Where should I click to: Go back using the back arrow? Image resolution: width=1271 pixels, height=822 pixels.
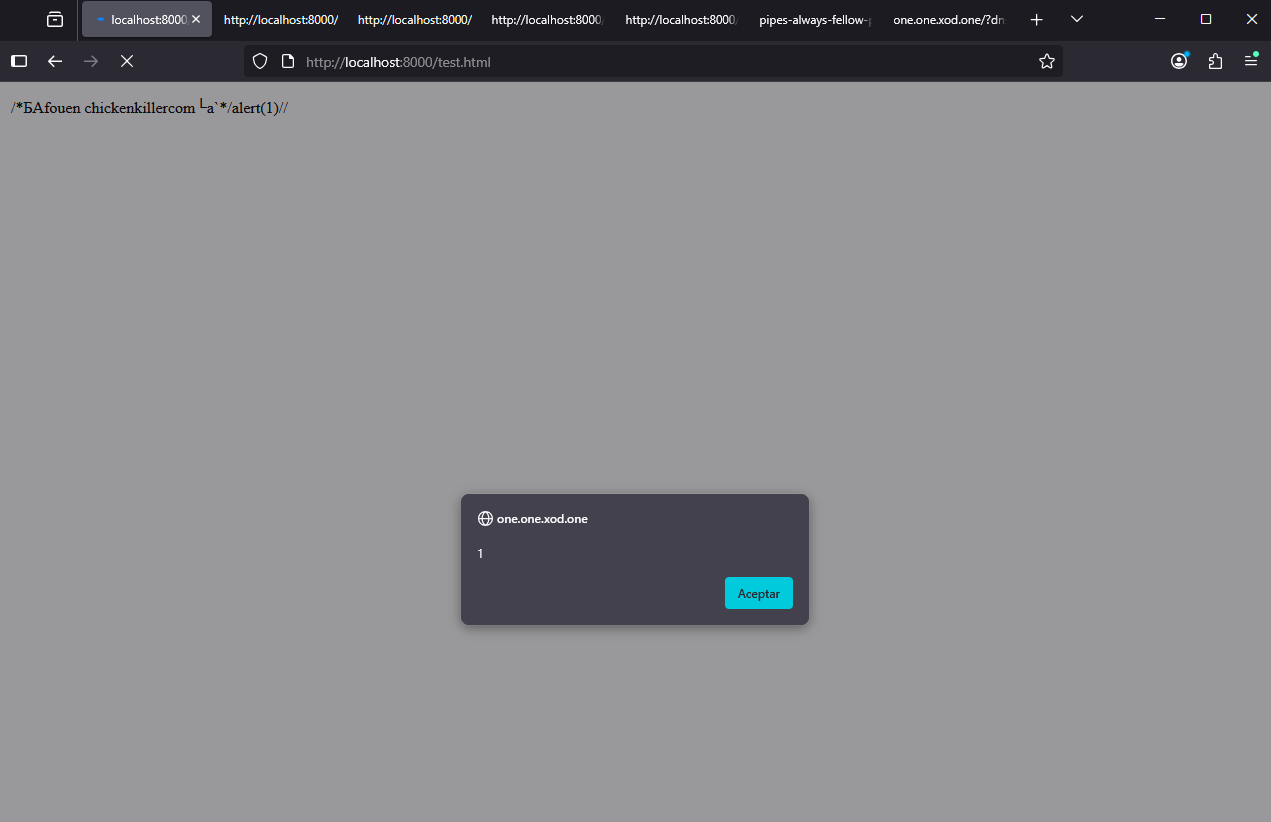coord(55,61)
